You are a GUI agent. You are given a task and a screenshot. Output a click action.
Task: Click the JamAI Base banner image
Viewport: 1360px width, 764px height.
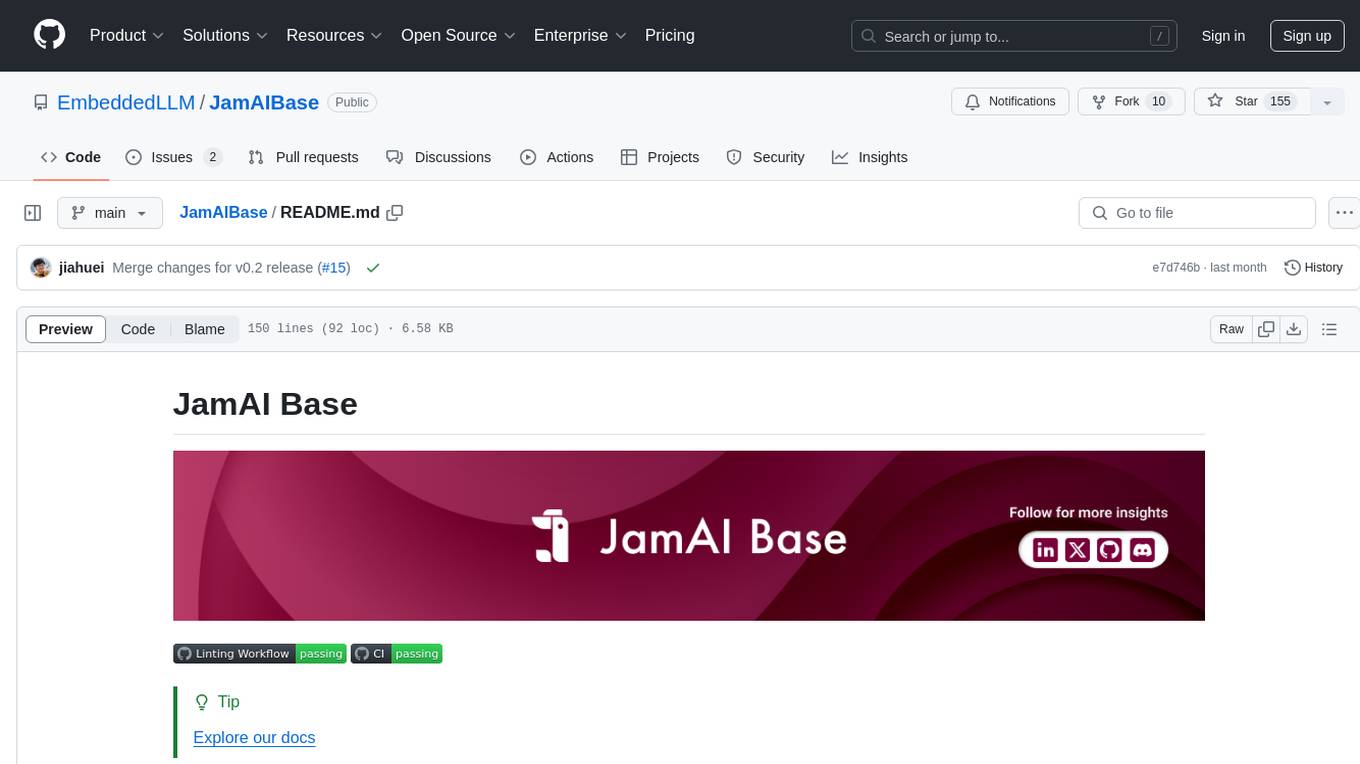(x=688, y=536)
